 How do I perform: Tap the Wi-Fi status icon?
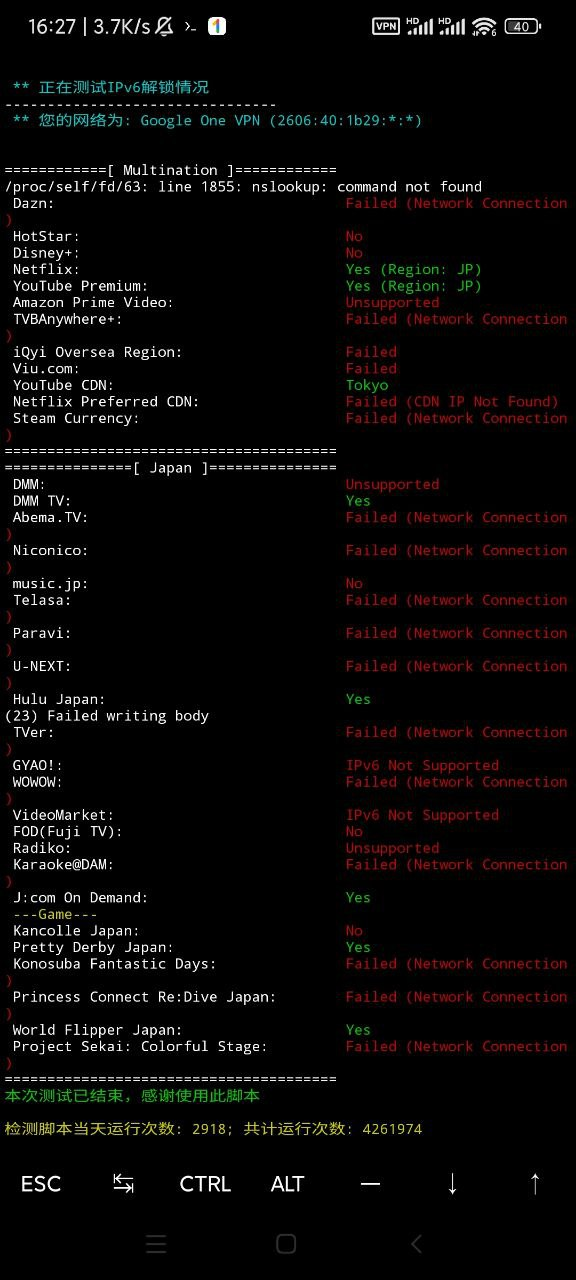484,27
